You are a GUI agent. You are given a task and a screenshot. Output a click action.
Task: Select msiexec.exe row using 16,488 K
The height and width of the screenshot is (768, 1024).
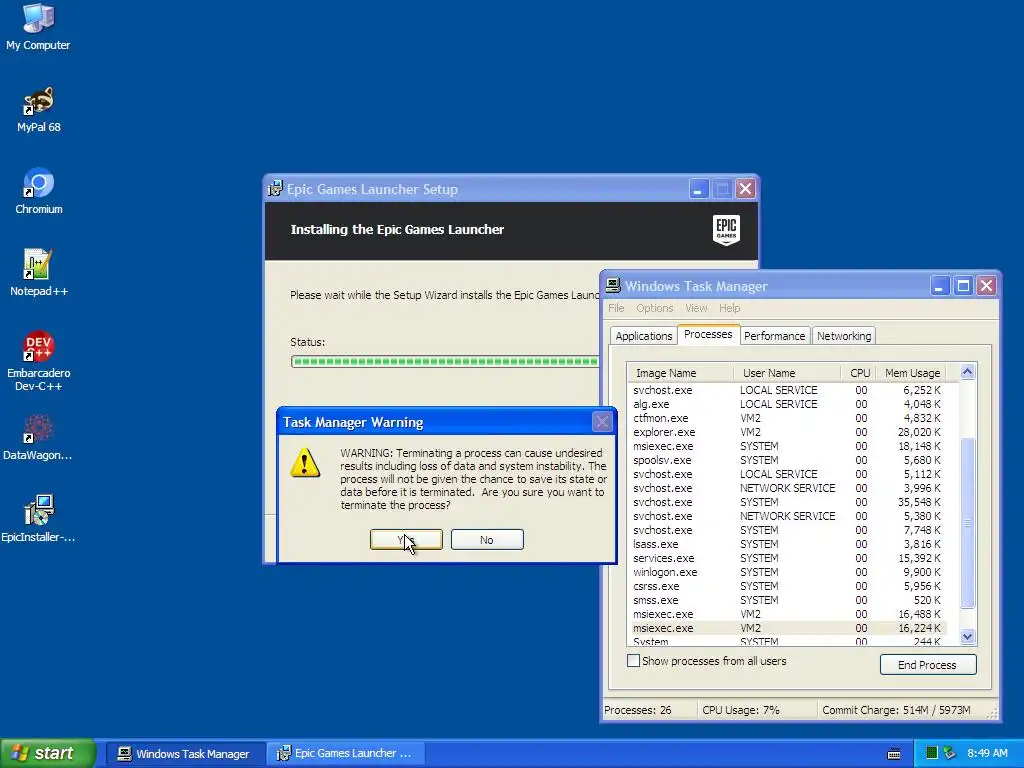[x=787, y=614]
